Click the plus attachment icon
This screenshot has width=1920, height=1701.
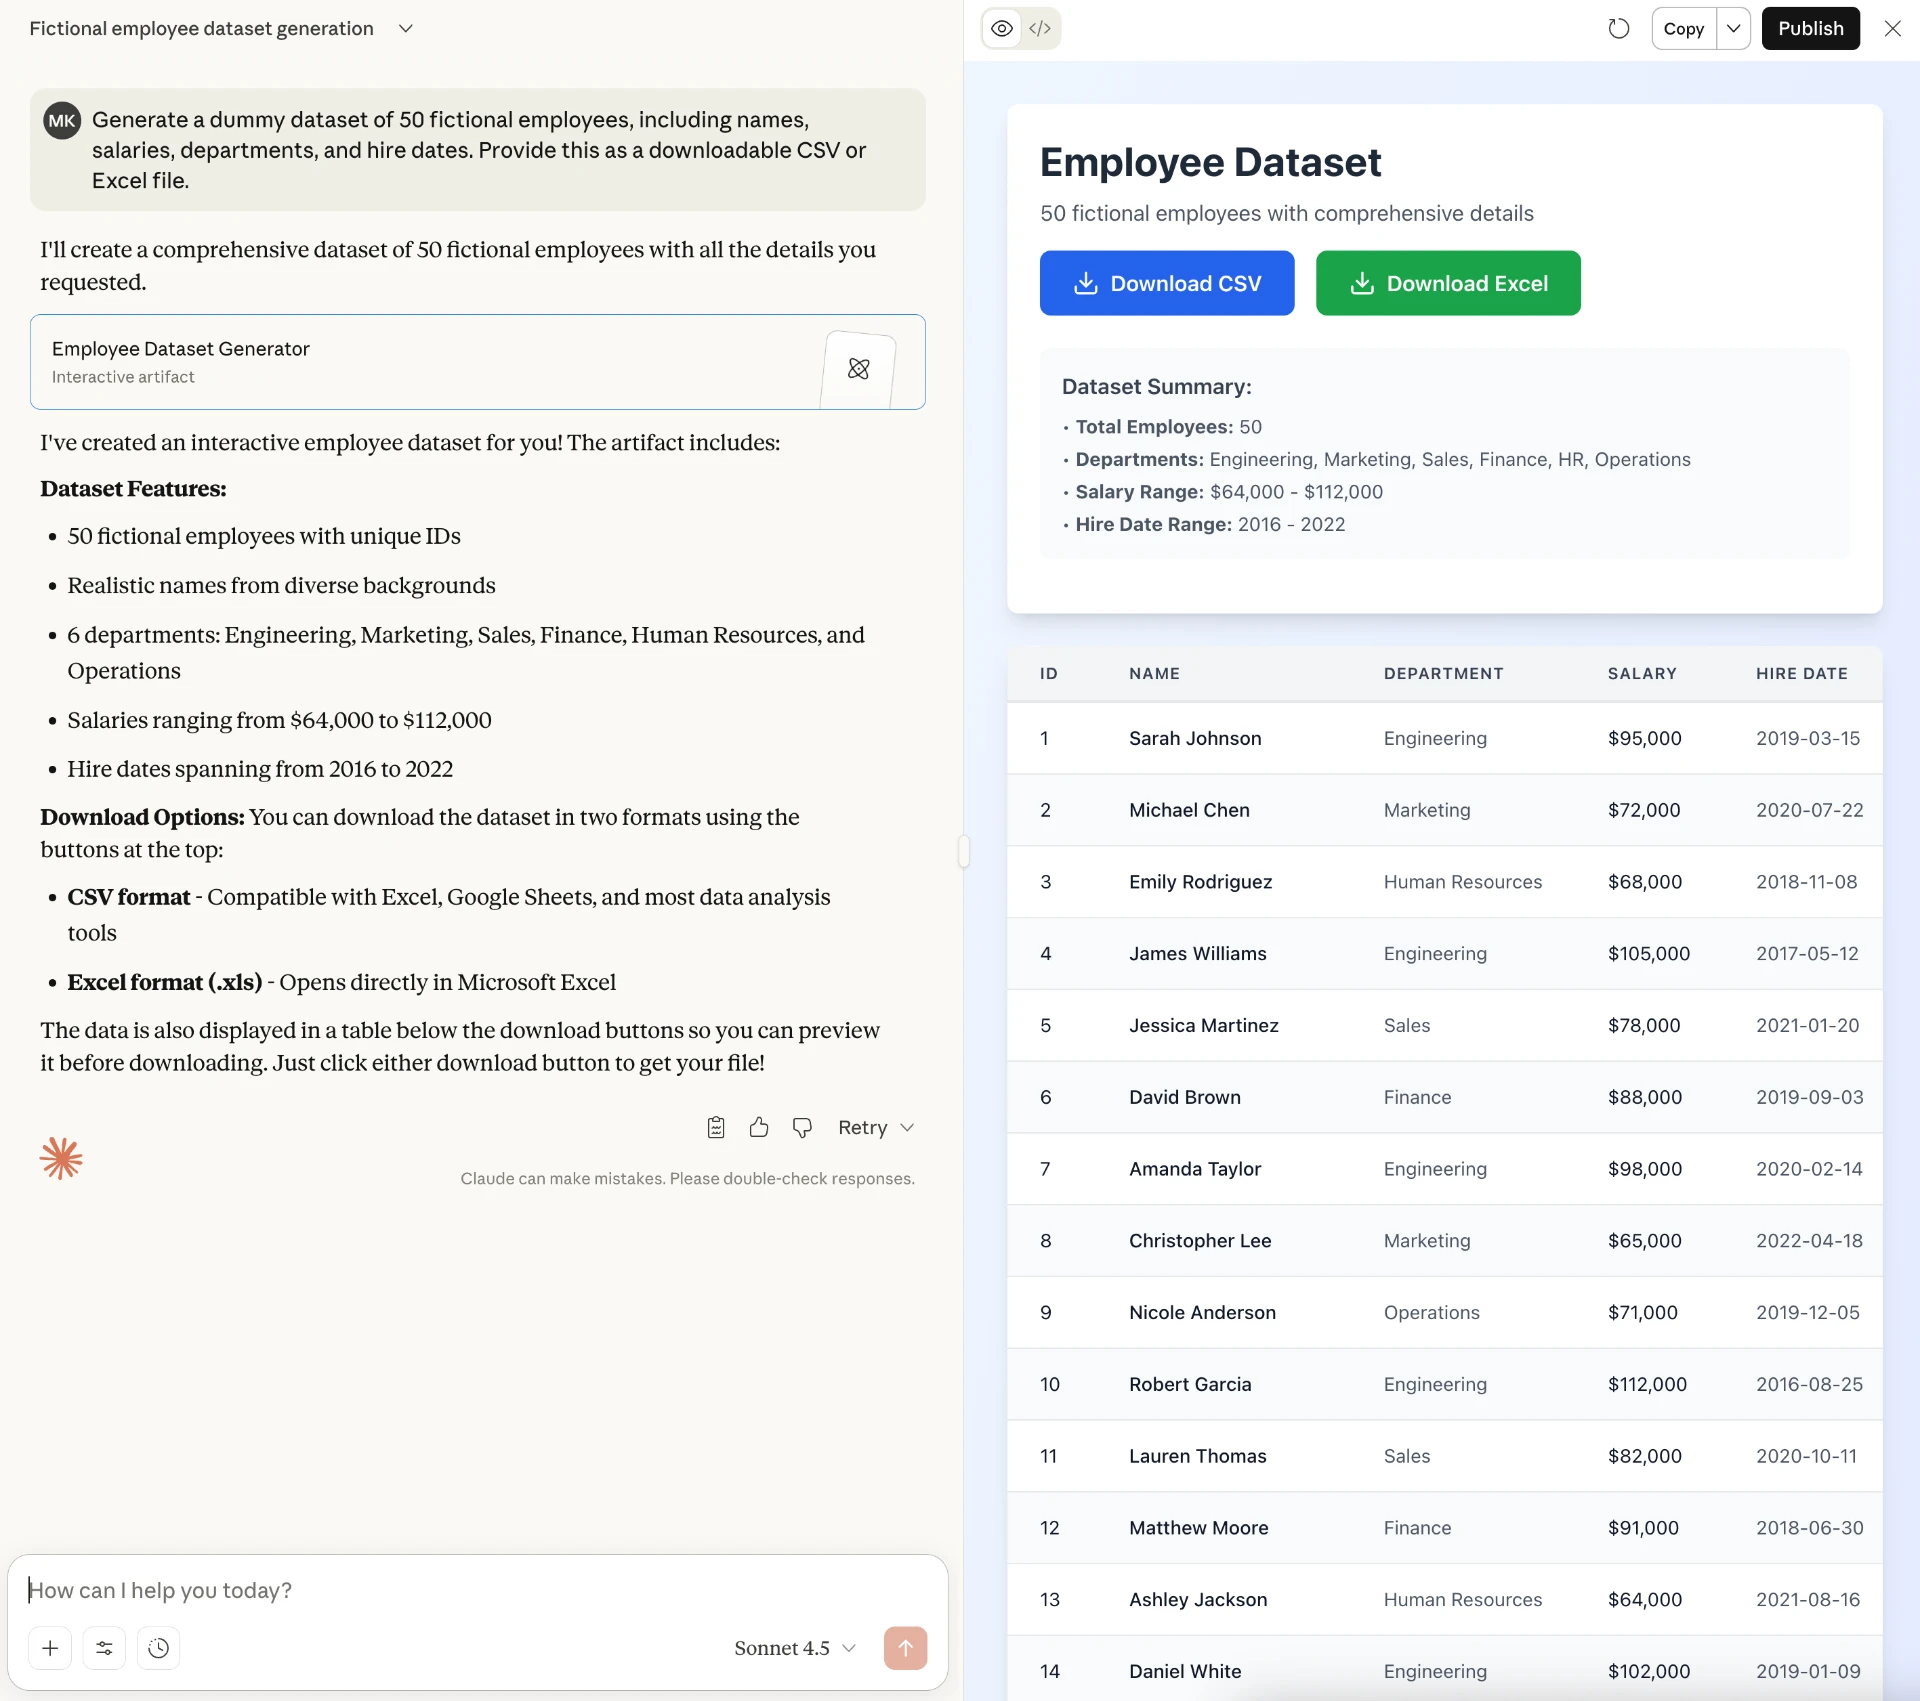50,1648
